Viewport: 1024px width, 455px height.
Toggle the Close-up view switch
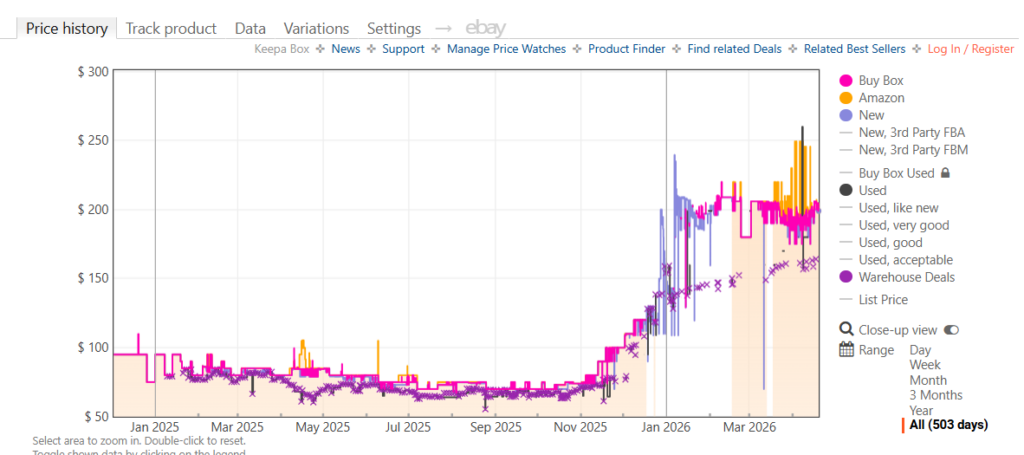pos(951,330)
